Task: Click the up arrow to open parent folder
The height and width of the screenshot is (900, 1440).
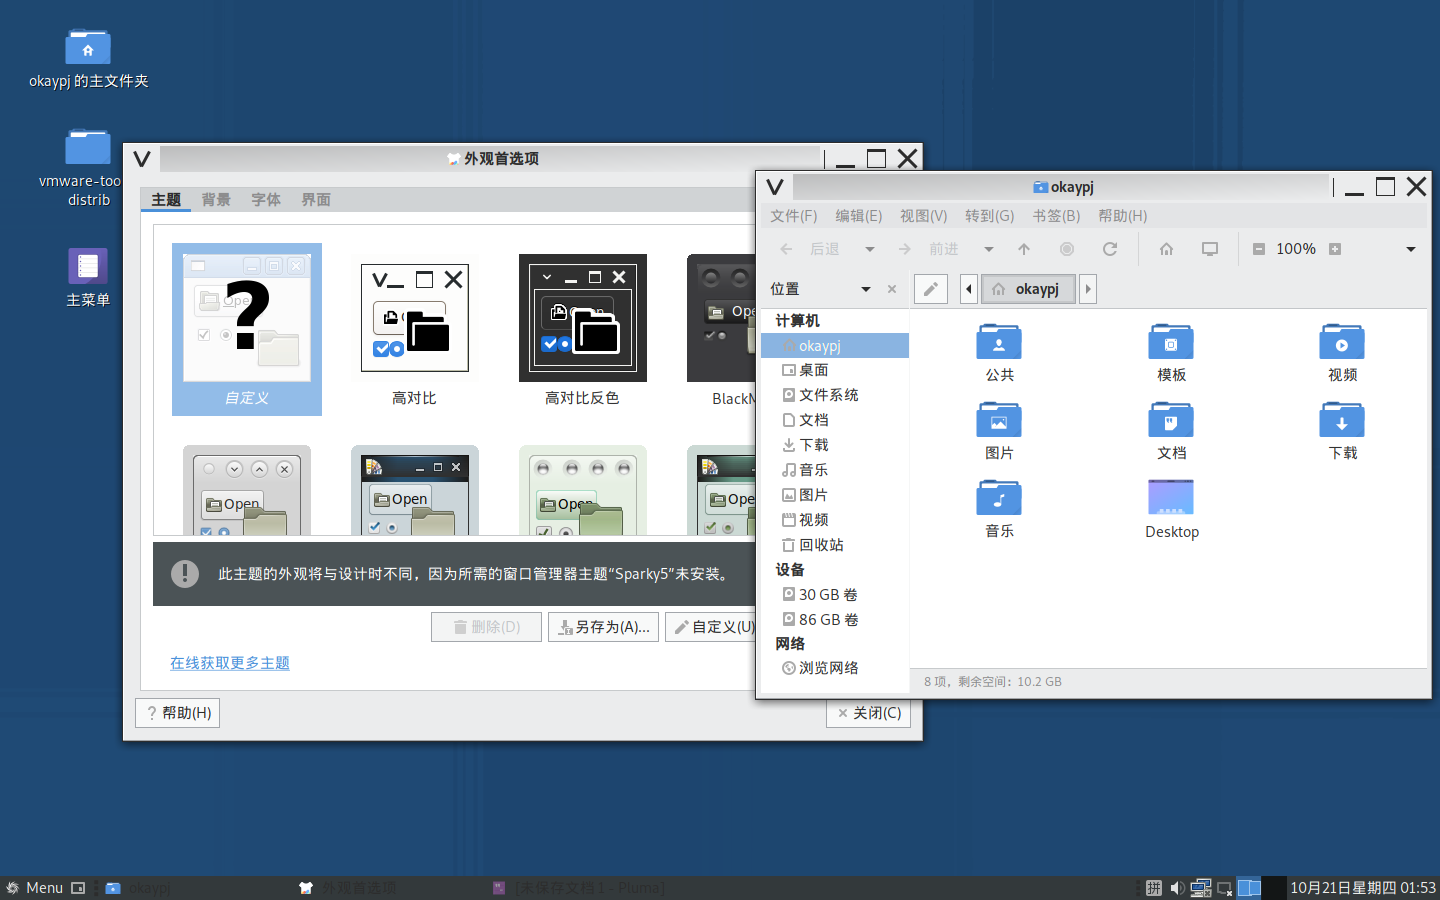Action: [x=1023, y=249]
